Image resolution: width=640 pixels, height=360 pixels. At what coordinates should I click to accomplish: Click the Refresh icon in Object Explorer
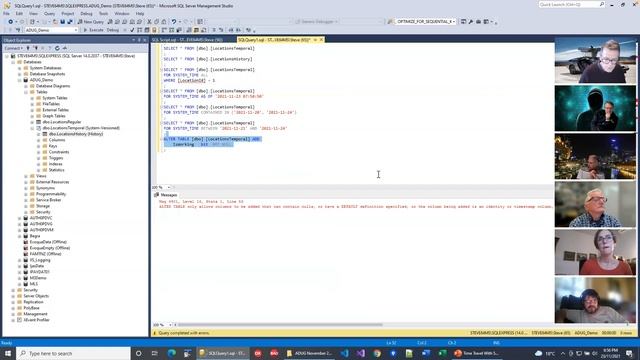(57, 48)
